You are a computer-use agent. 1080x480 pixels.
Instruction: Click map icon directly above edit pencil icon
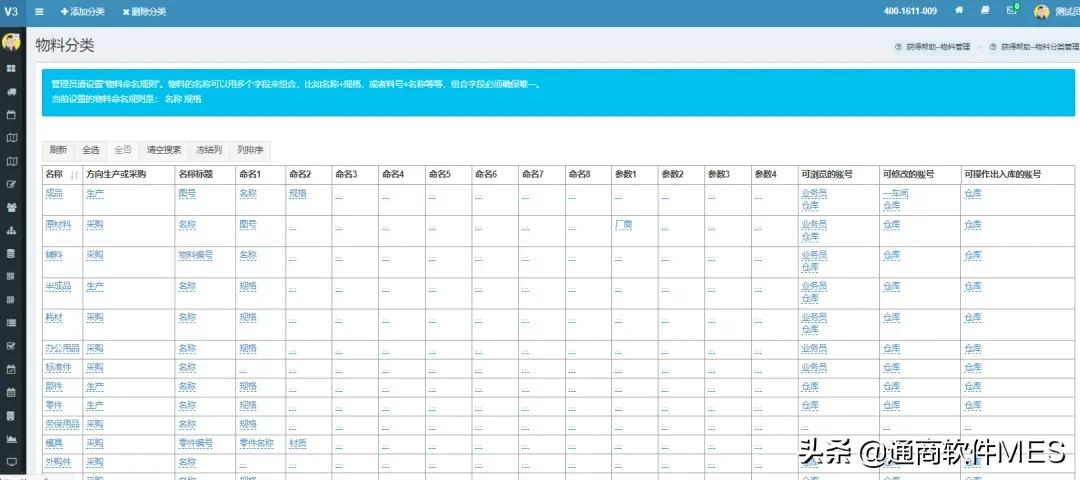click(11, 161)
